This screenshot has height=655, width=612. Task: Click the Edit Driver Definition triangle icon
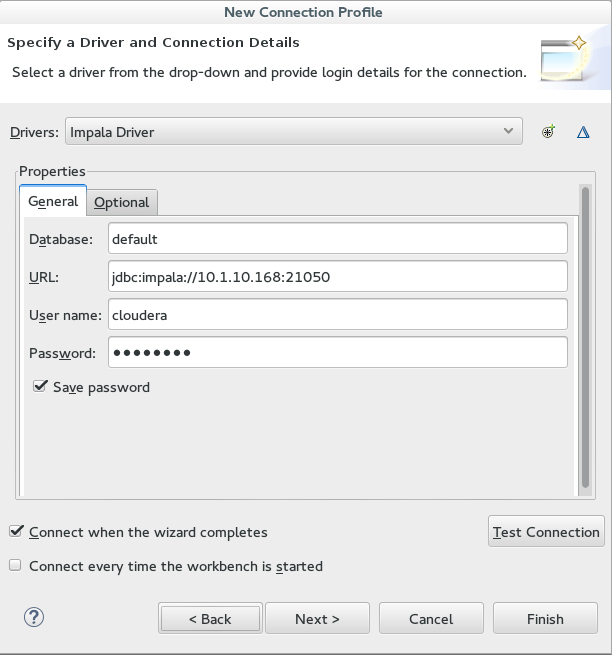583,132
